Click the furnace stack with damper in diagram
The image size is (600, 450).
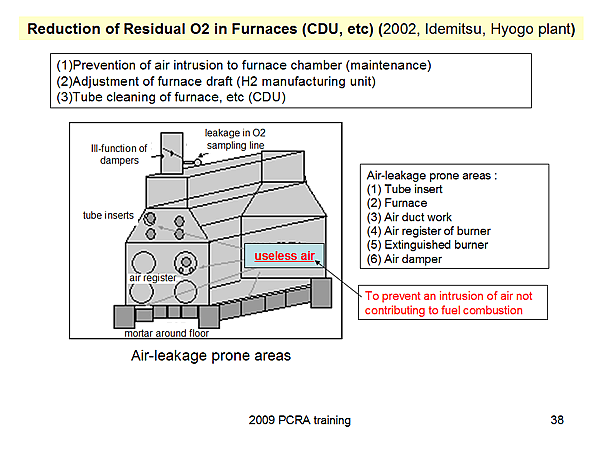tap(172, 153)
